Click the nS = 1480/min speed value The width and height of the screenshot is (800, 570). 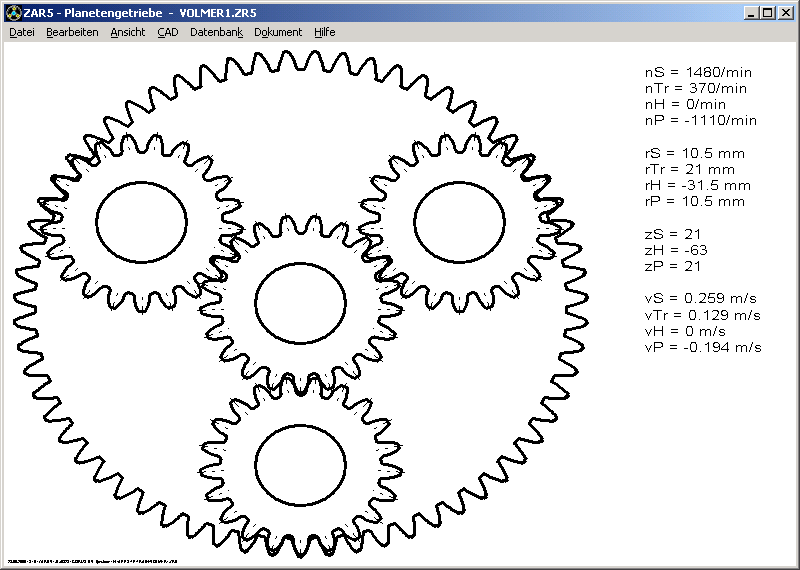(699, 72)
